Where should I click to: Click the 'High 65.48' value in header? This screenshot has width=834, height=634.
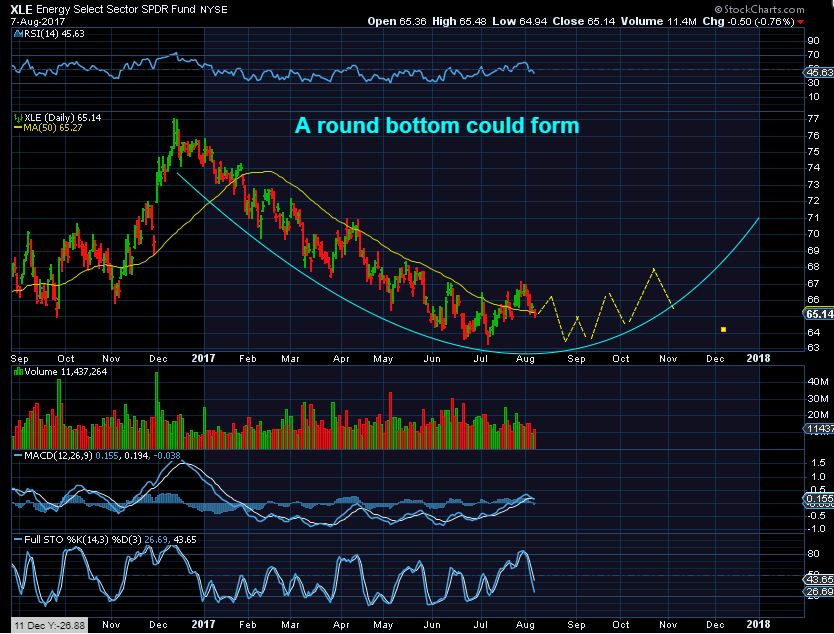(459, 21)
